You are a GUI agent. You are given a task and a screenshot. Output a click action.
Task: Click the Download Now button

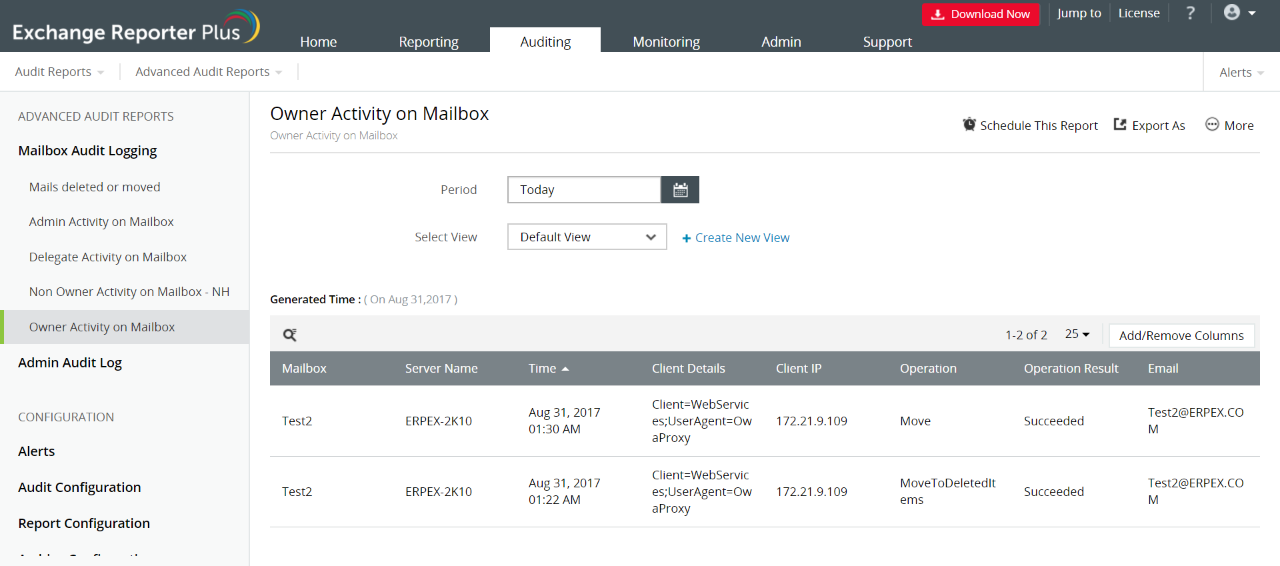(x=980, y=14)
